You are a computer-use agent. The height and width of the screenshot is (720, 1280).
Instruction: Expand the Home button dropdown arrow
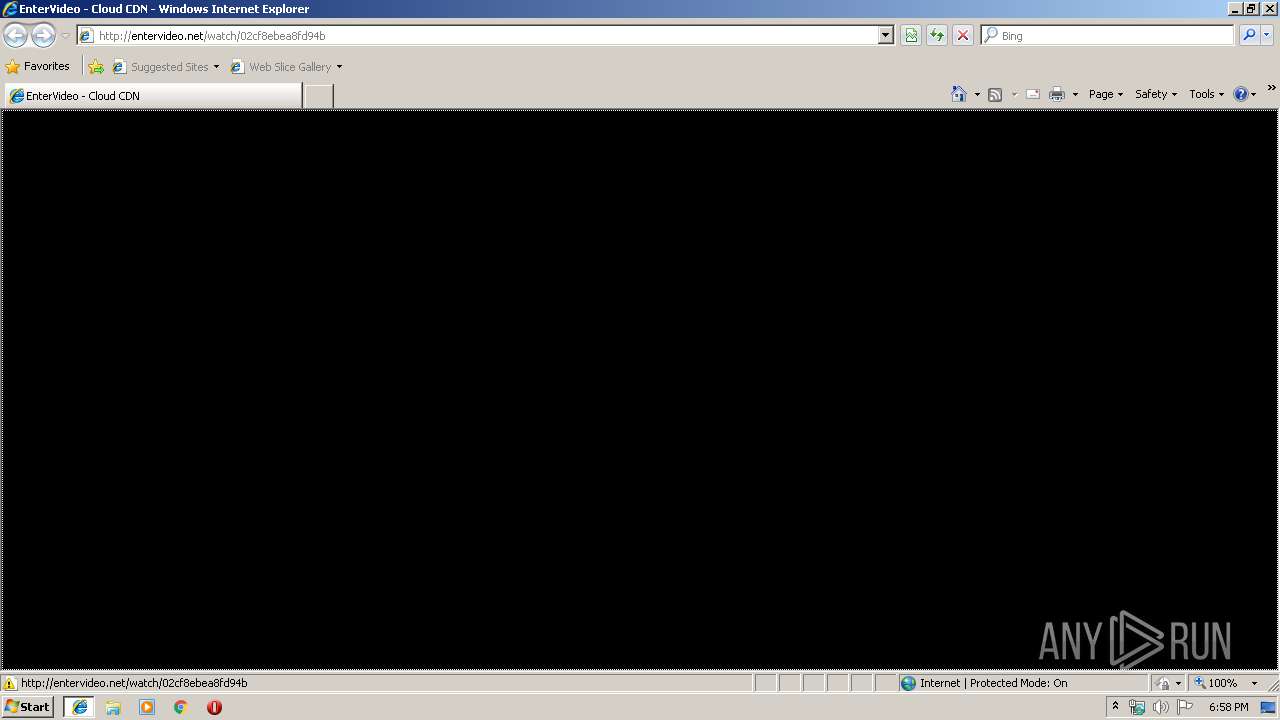coord(977,94)
